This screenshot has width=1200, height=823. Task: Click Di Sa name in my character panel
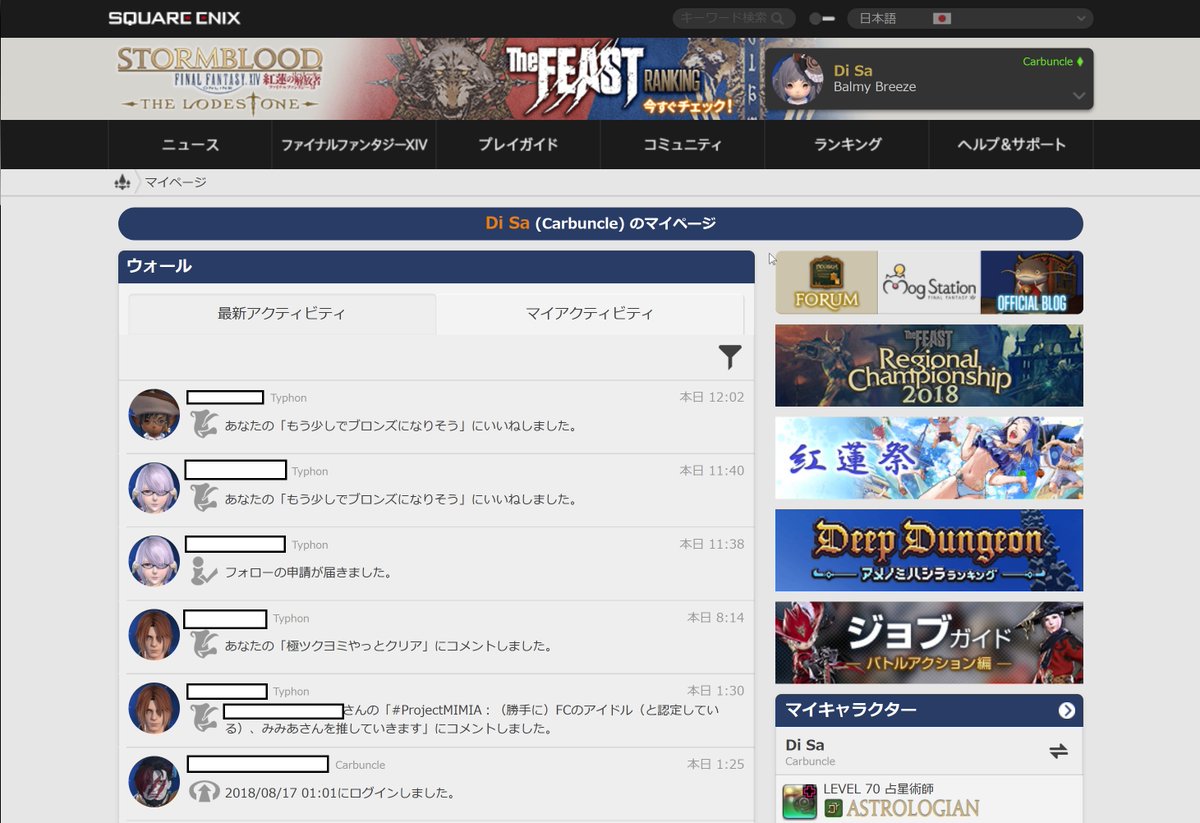(x=805, y=745)
